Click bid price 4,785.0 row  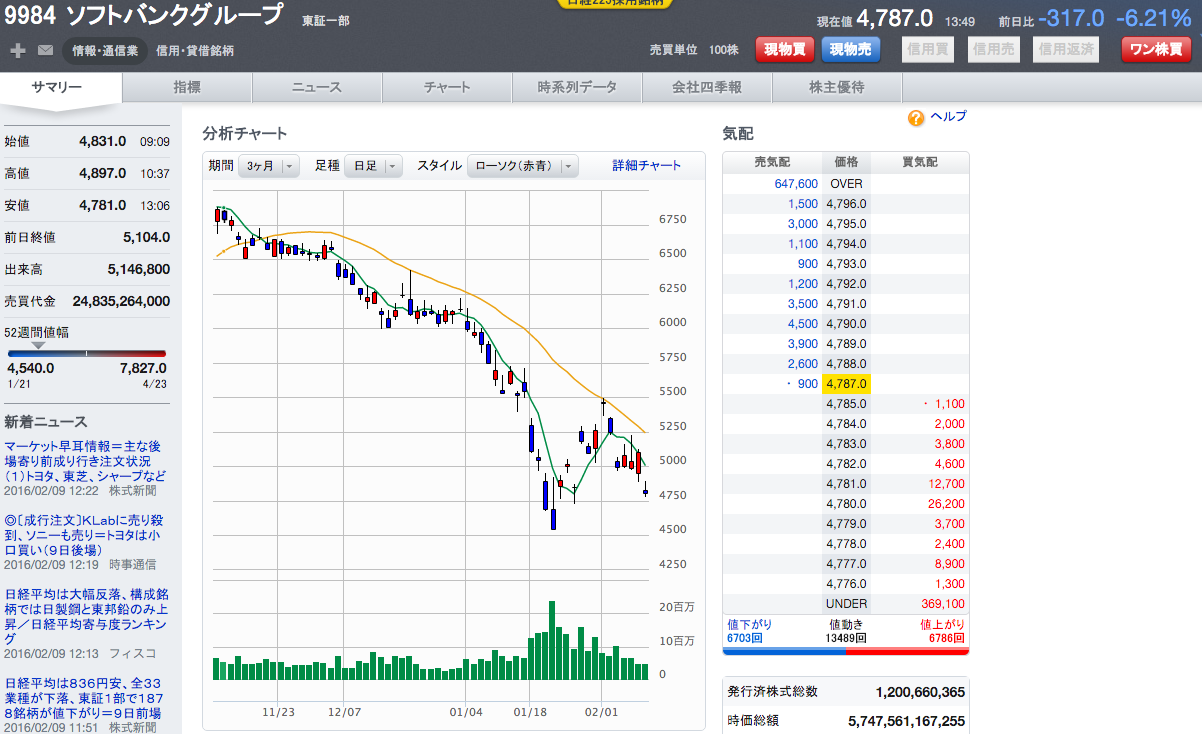[x=845, y=403]
